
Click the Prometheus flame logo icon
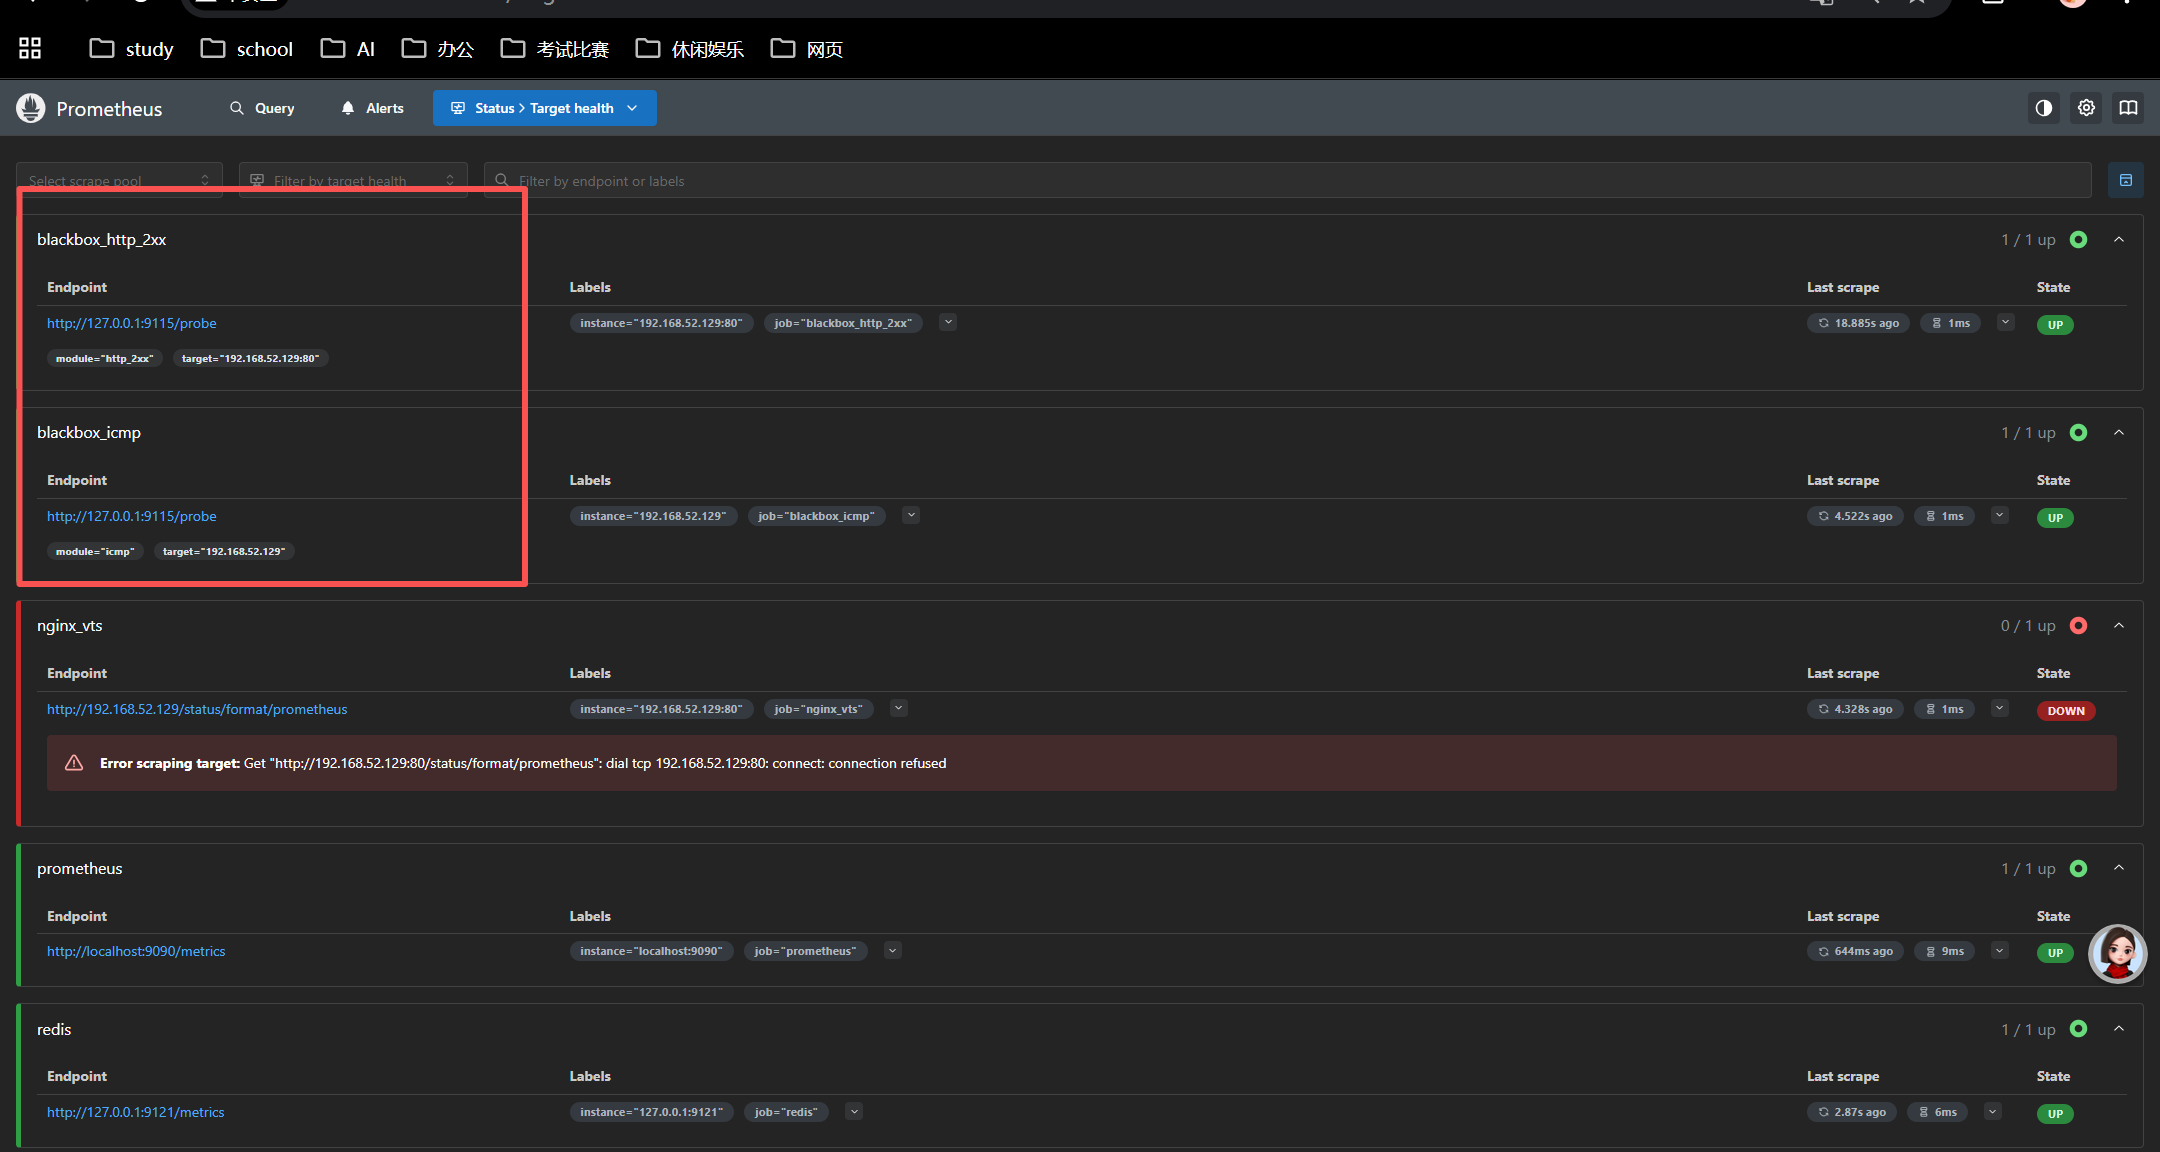click(31, 108)
